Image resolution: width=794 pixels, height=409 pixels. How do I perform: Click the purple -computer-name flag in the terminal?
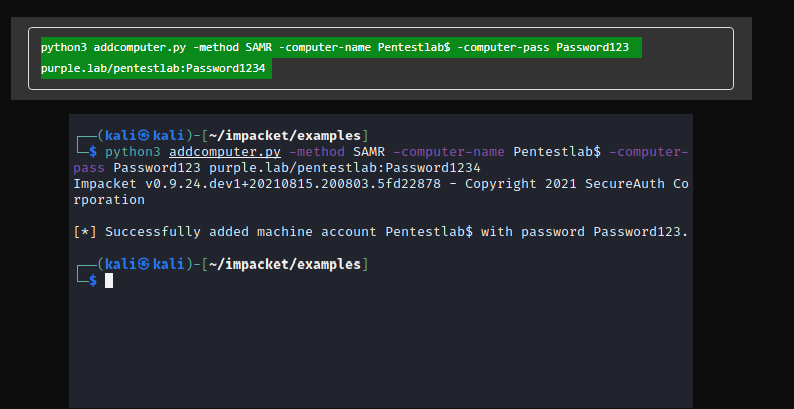[449, 152]
